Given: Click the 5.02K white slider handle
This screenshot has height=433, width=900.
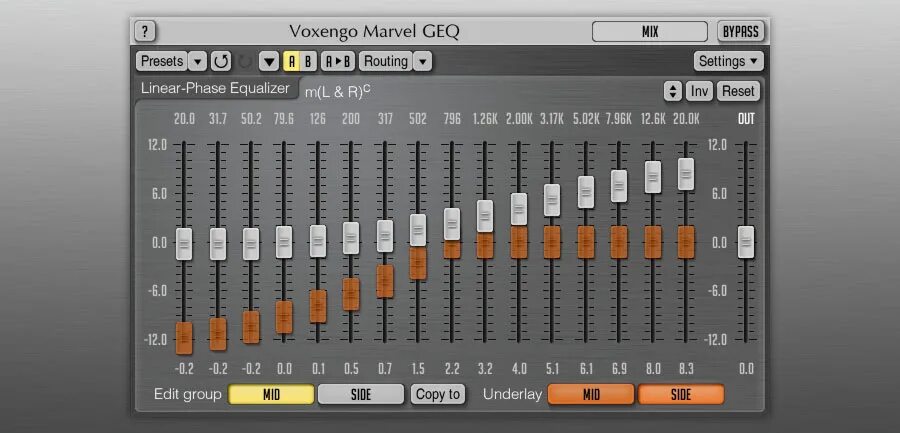Looking at the screenshot, I should pyautogui.click(x=586, y=192).
